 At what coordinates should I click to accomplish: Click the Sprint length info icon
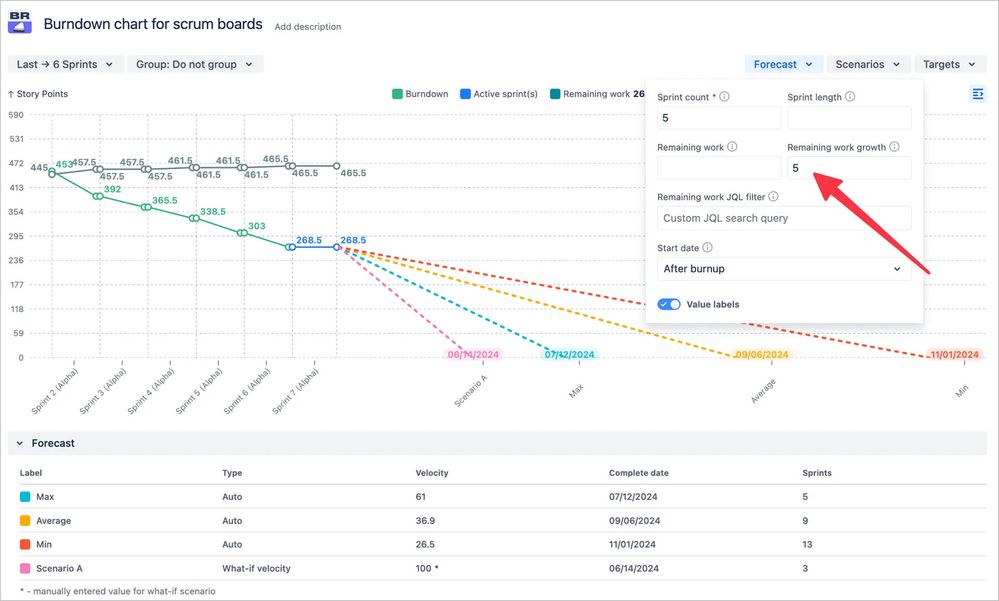click(850, 97)
